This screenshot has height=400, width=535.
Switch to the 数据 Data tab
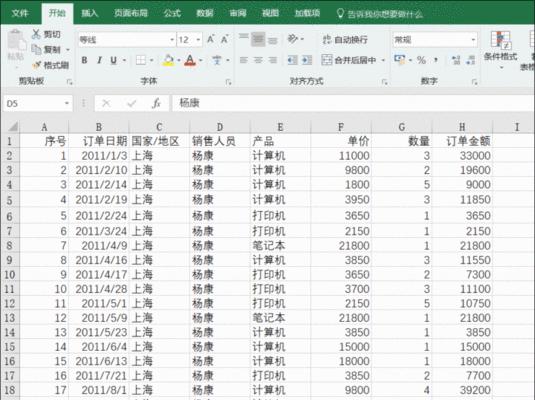pos(205,13)
